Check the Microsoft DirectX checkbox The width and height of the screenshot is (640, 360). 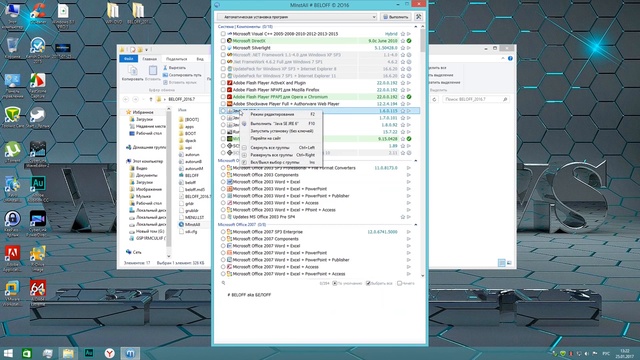pyautogui.click(x=223, y=41)
